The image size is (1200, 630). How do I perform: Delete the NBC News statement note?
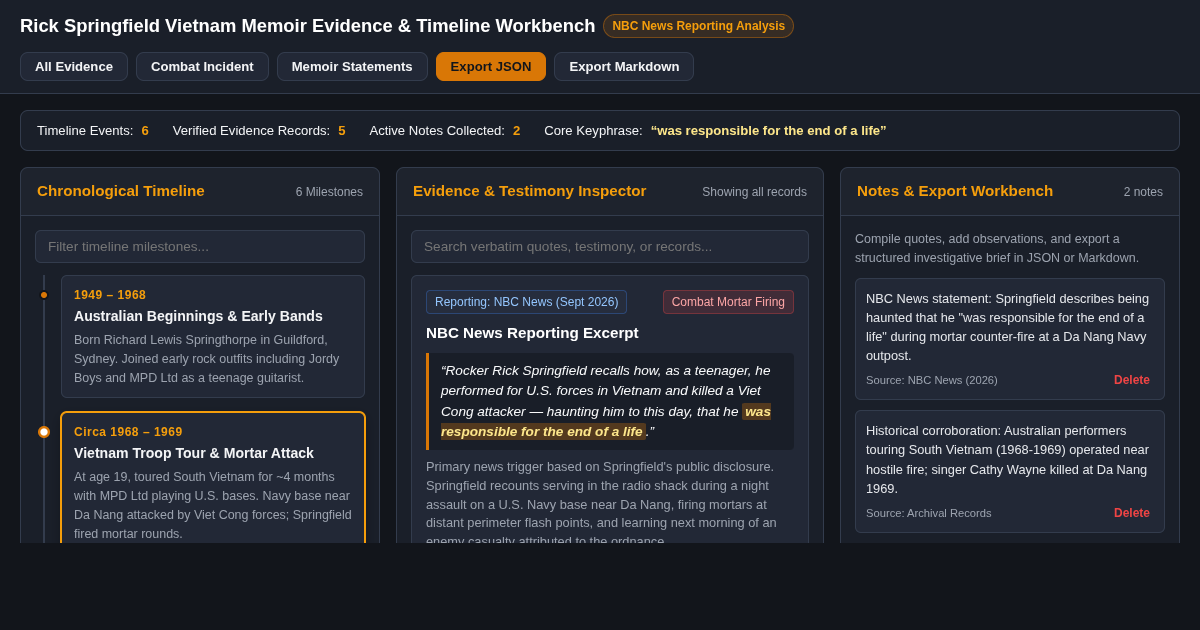click(1132, 380)
